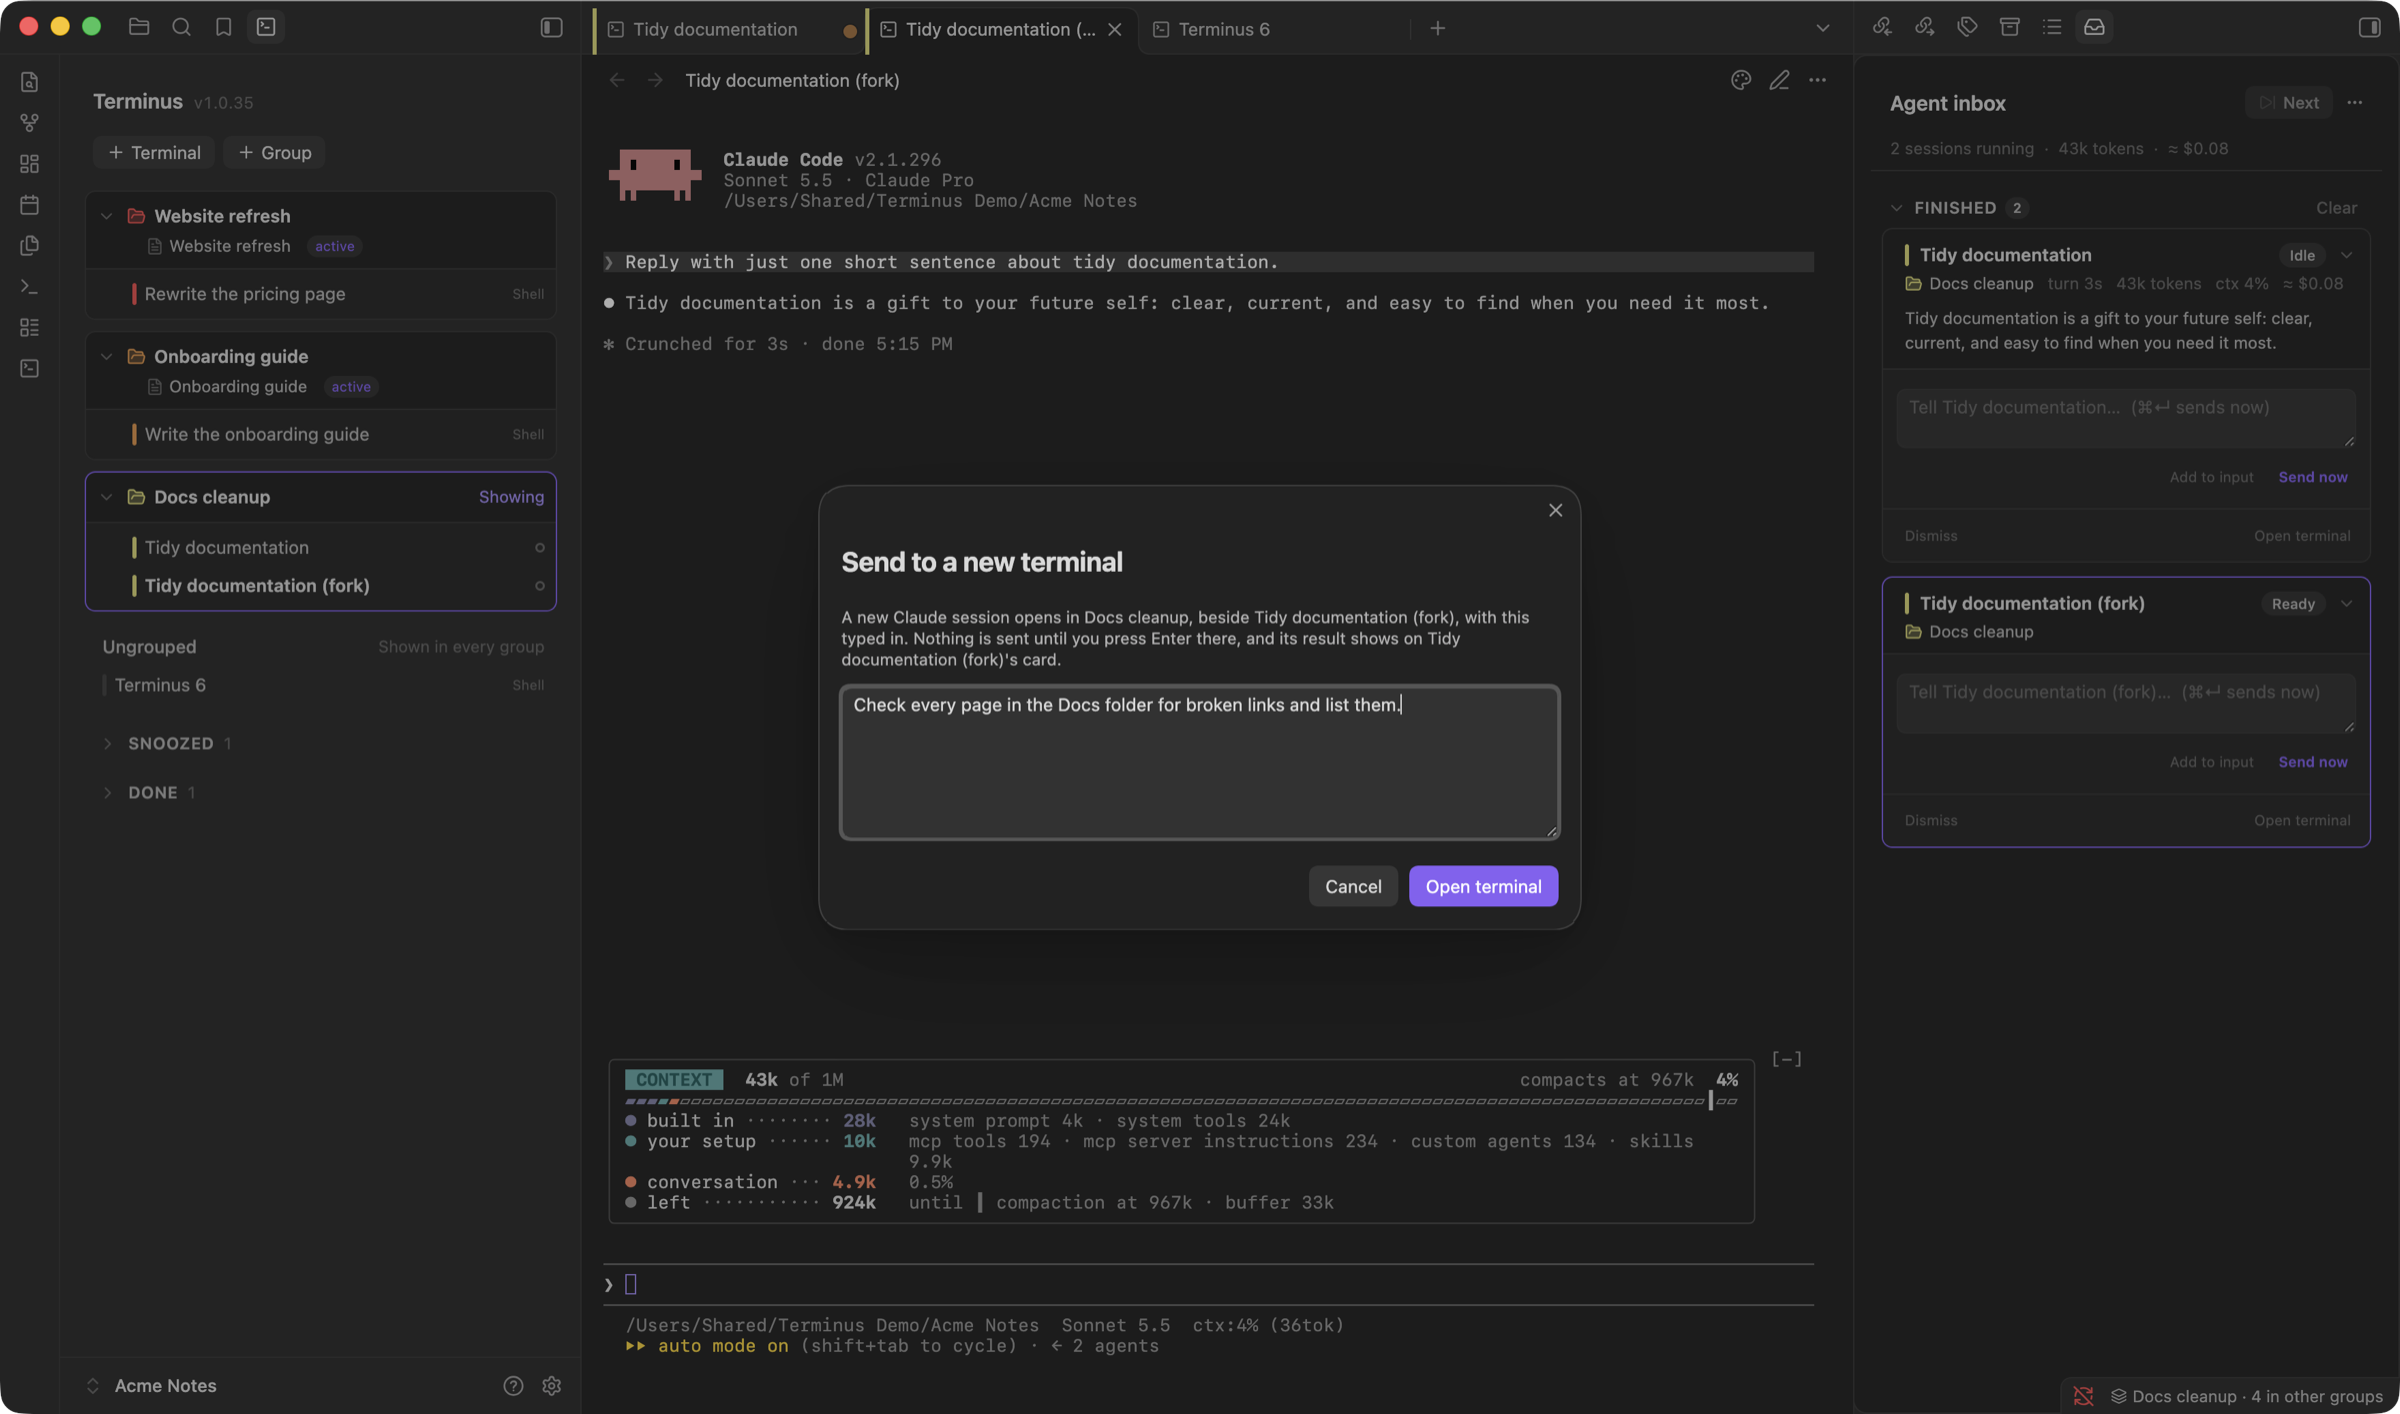Open the backlinks icon in right panel header

(1882, 27)
